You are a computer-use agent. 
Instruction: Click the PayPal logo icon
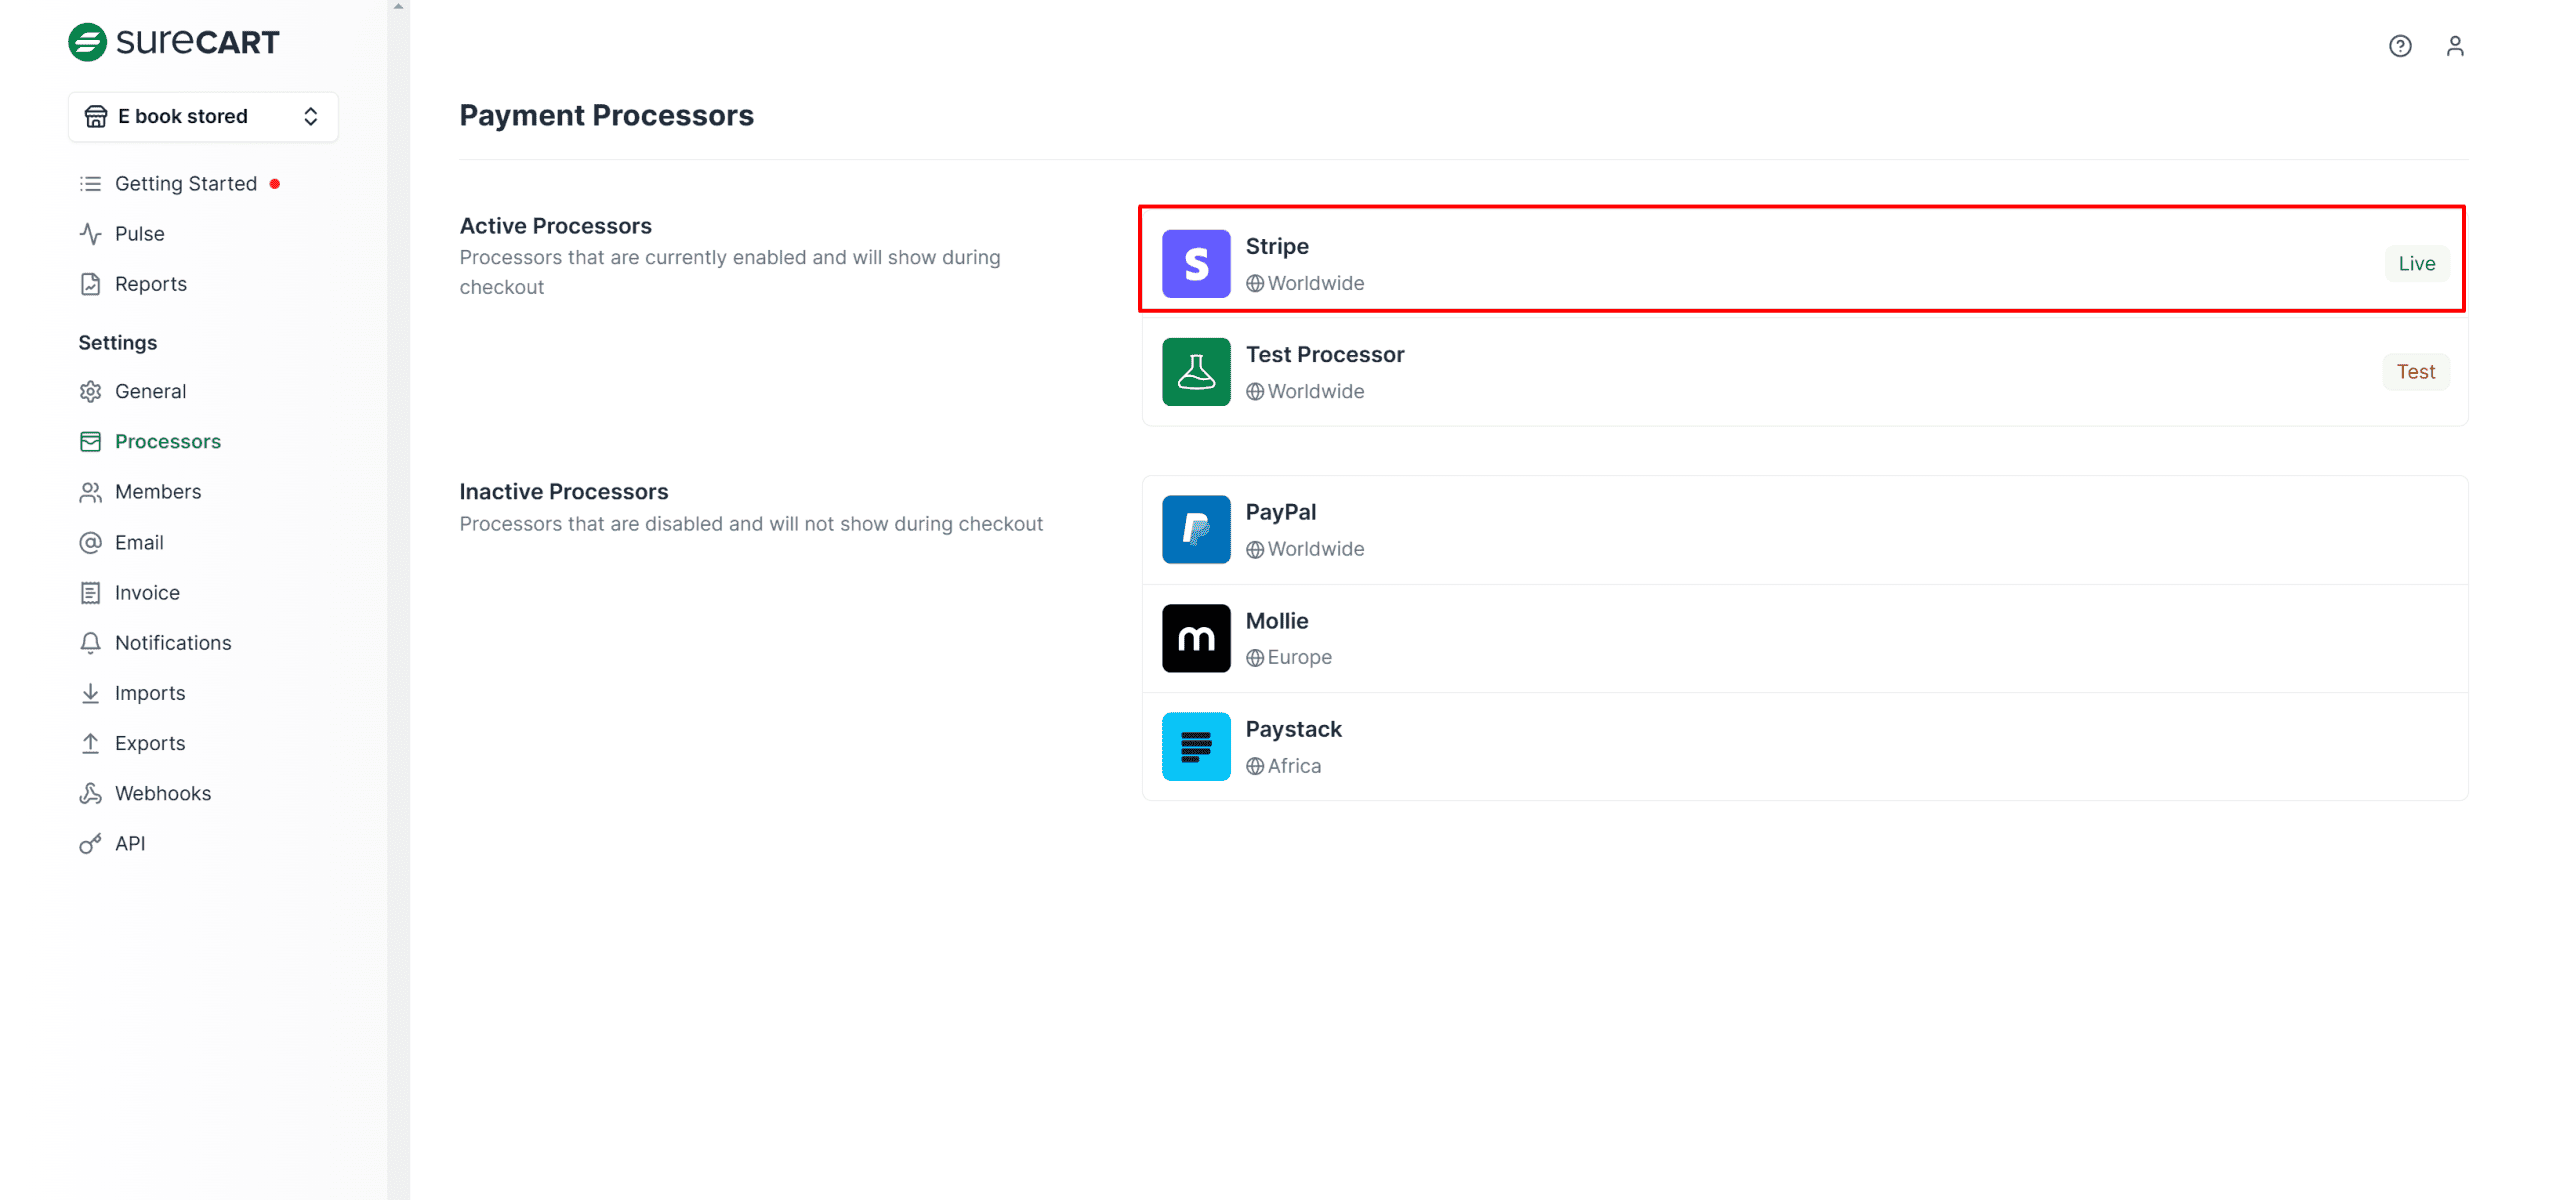[1195, 530]
